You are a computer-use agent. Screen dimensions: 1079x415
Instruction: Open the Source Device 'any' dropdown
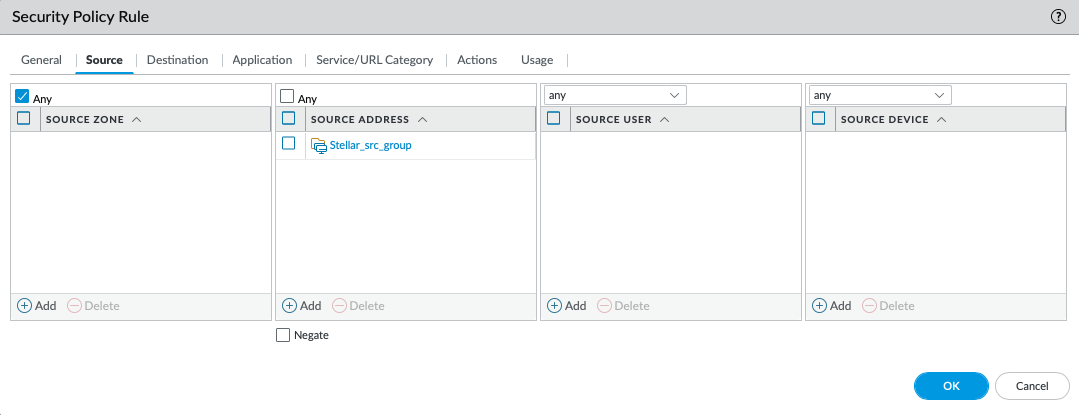[879, 95]
